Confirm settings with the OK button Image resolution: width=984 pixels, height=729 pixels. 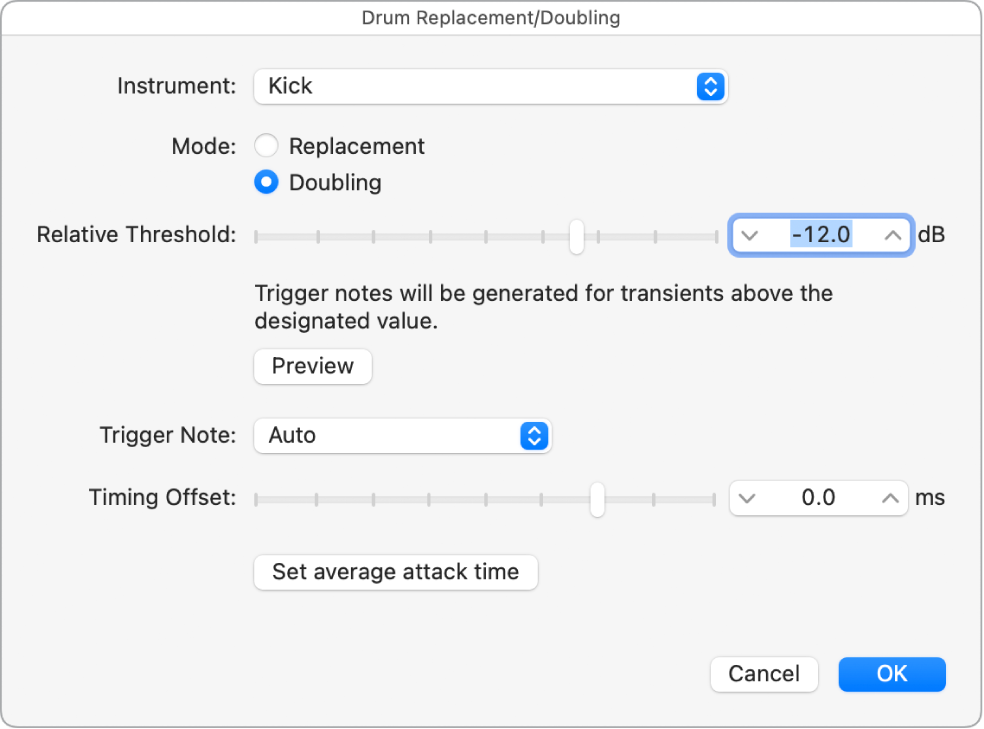(x=891, y=674)
